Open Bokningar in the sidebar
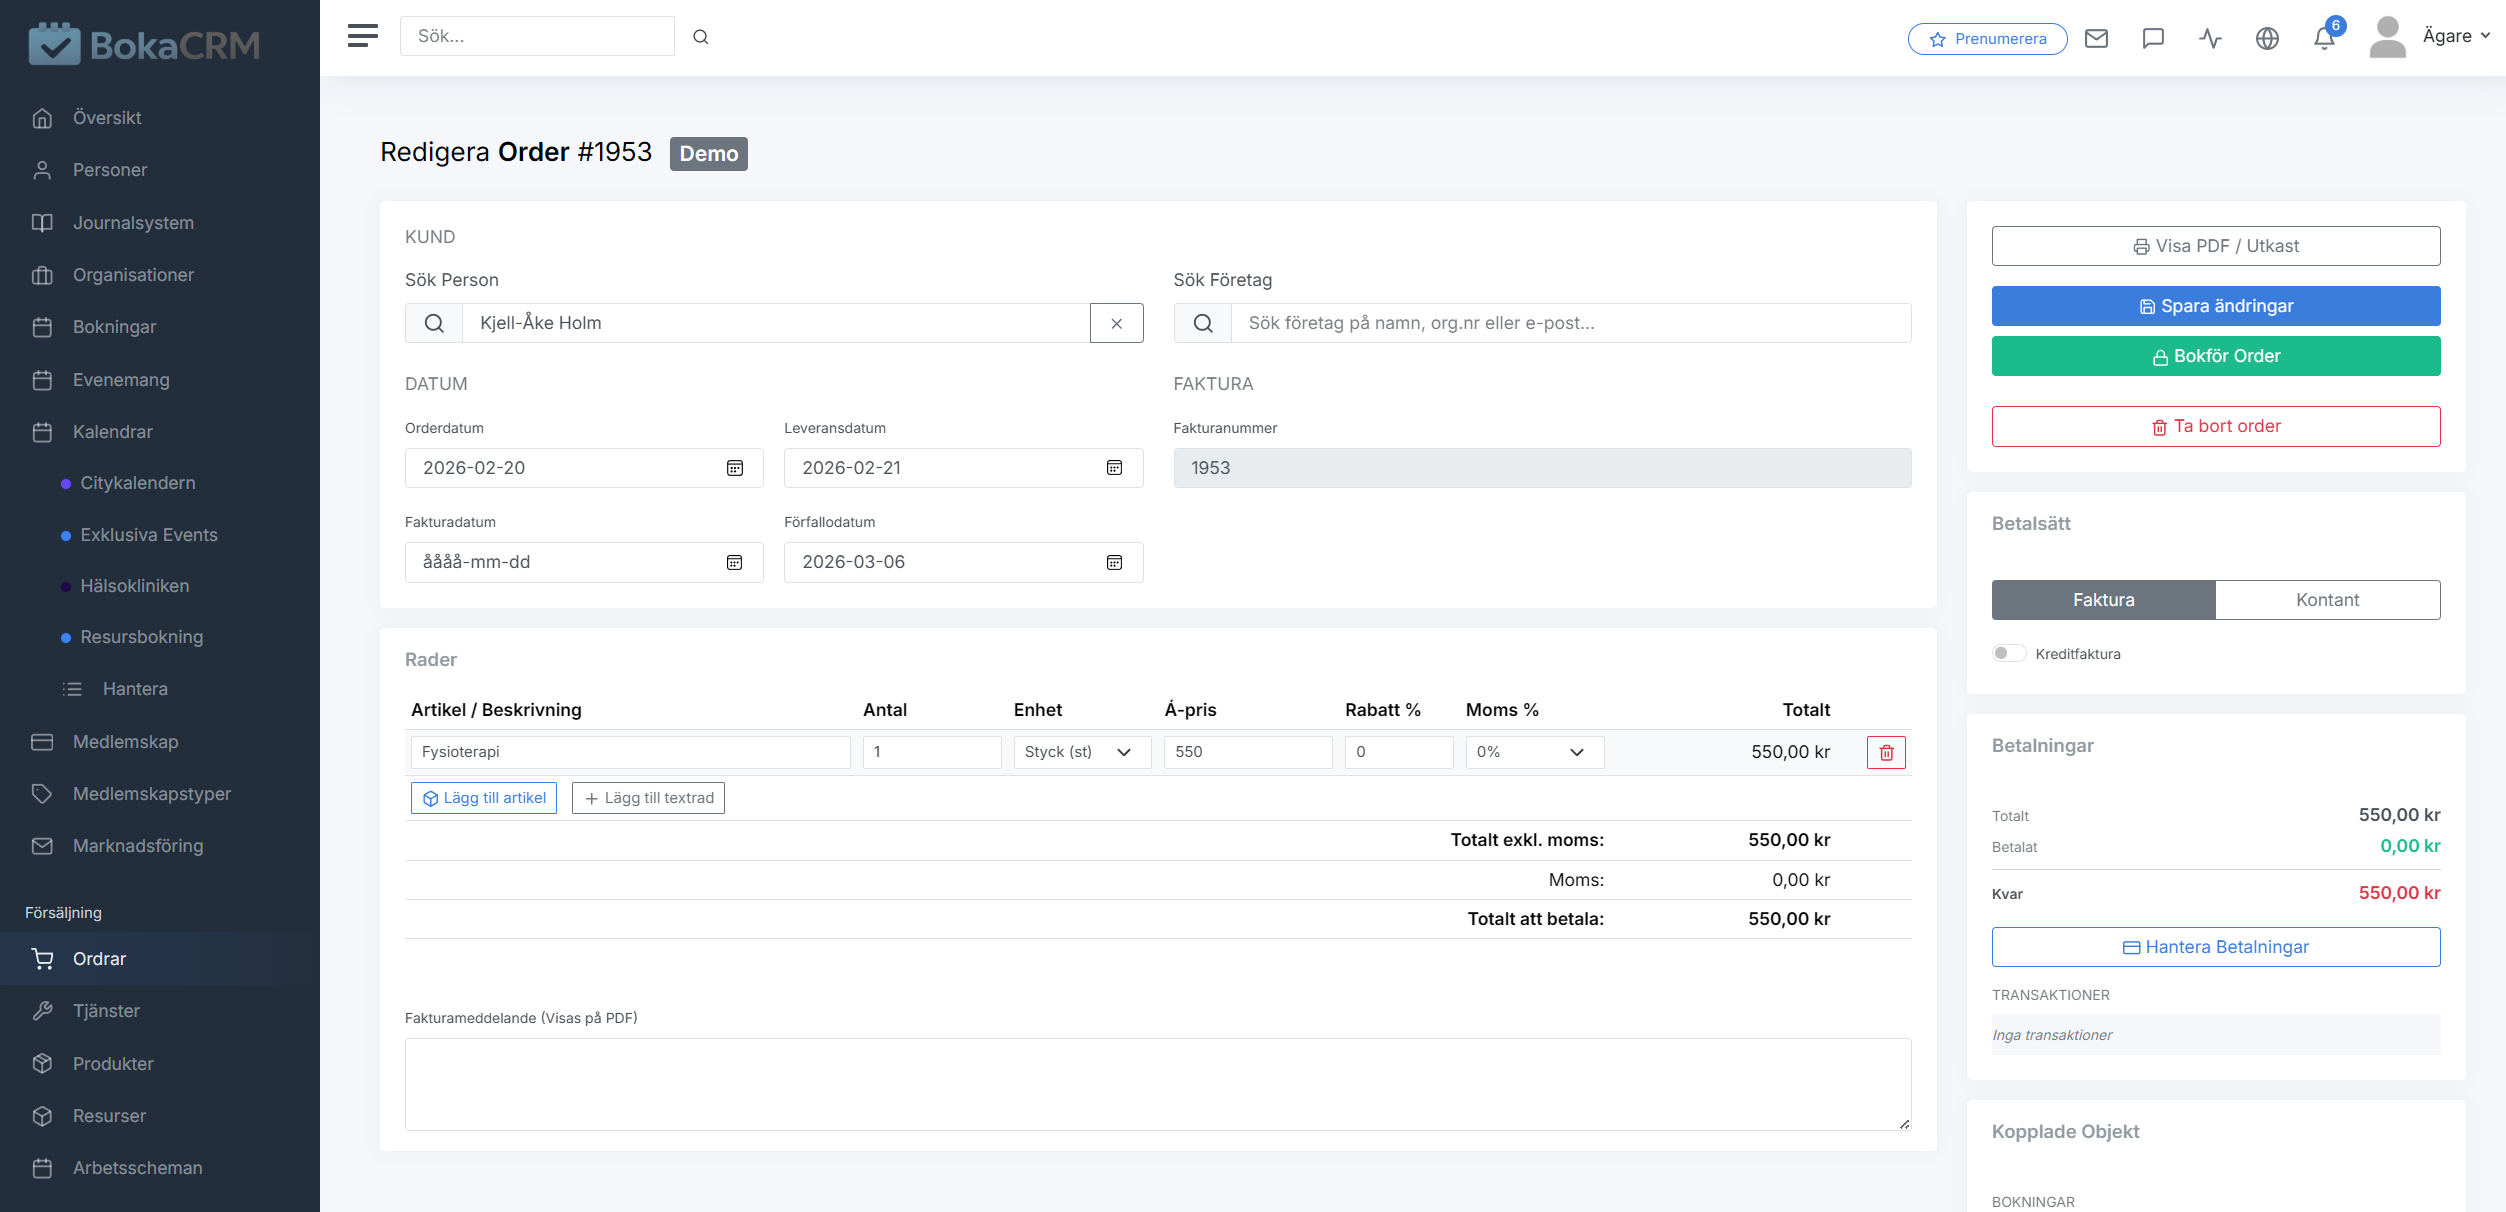The image size is (2506, 1212). [114, 327]
